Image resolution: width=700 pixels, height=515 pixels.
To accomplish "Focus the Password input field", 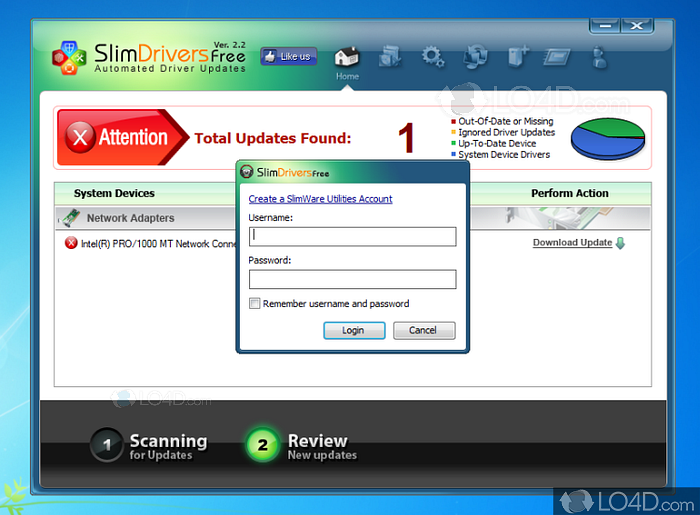I will (353, 279).
